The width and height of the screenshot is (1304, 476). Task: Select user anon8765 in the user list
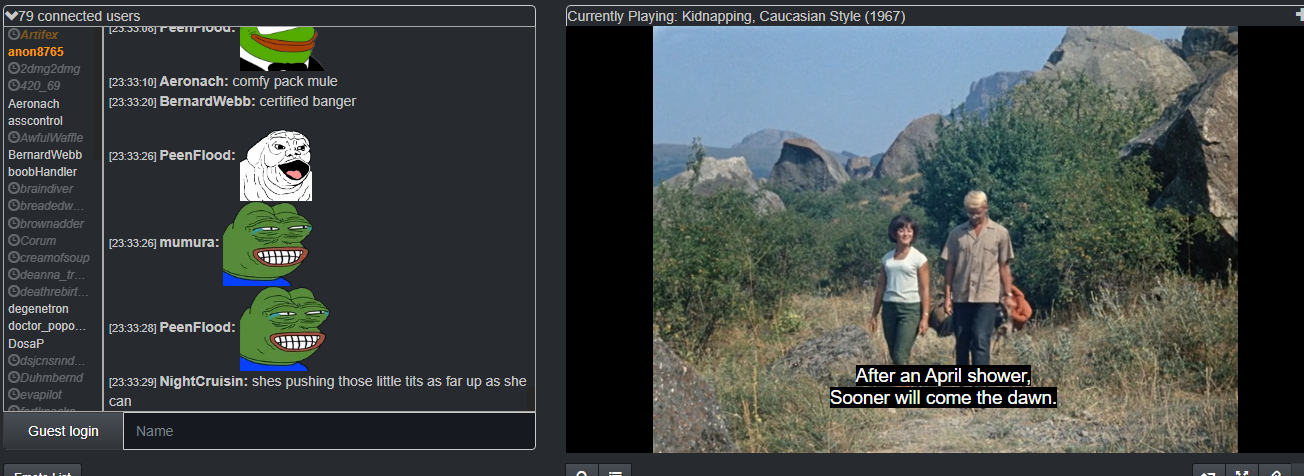[36, 52]
